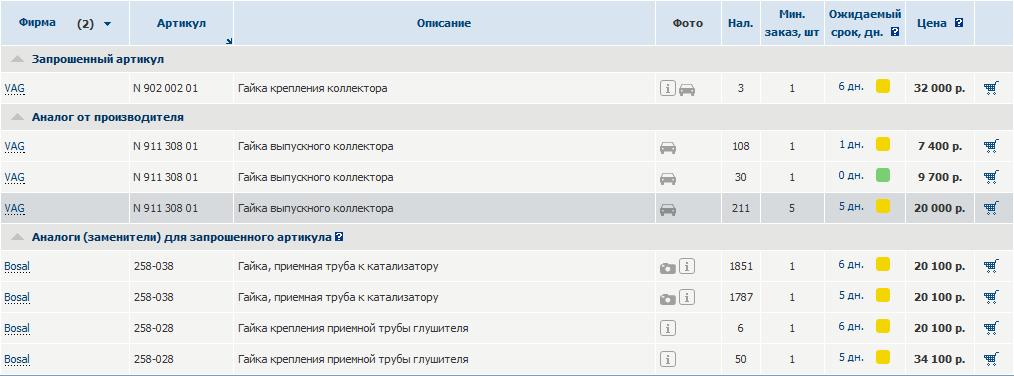
Task: Open Фирма filter dropdown arrow
Action: click(x=107, y=24)
